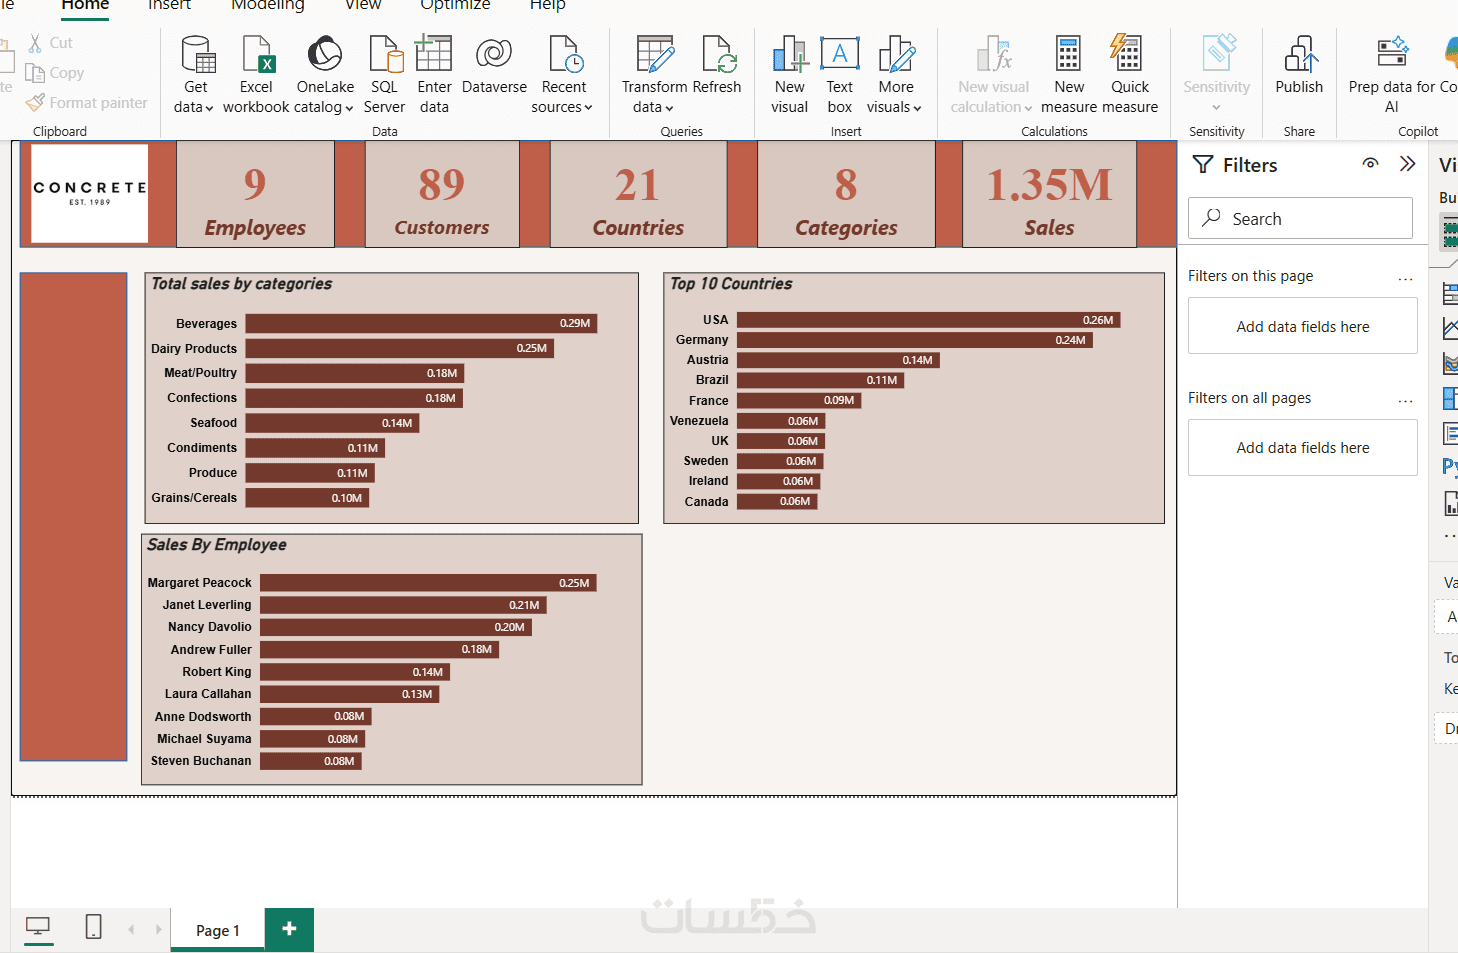Open the View ribbon tab
This screenshot has width=1458, height=953.
(x=363, y=5)
